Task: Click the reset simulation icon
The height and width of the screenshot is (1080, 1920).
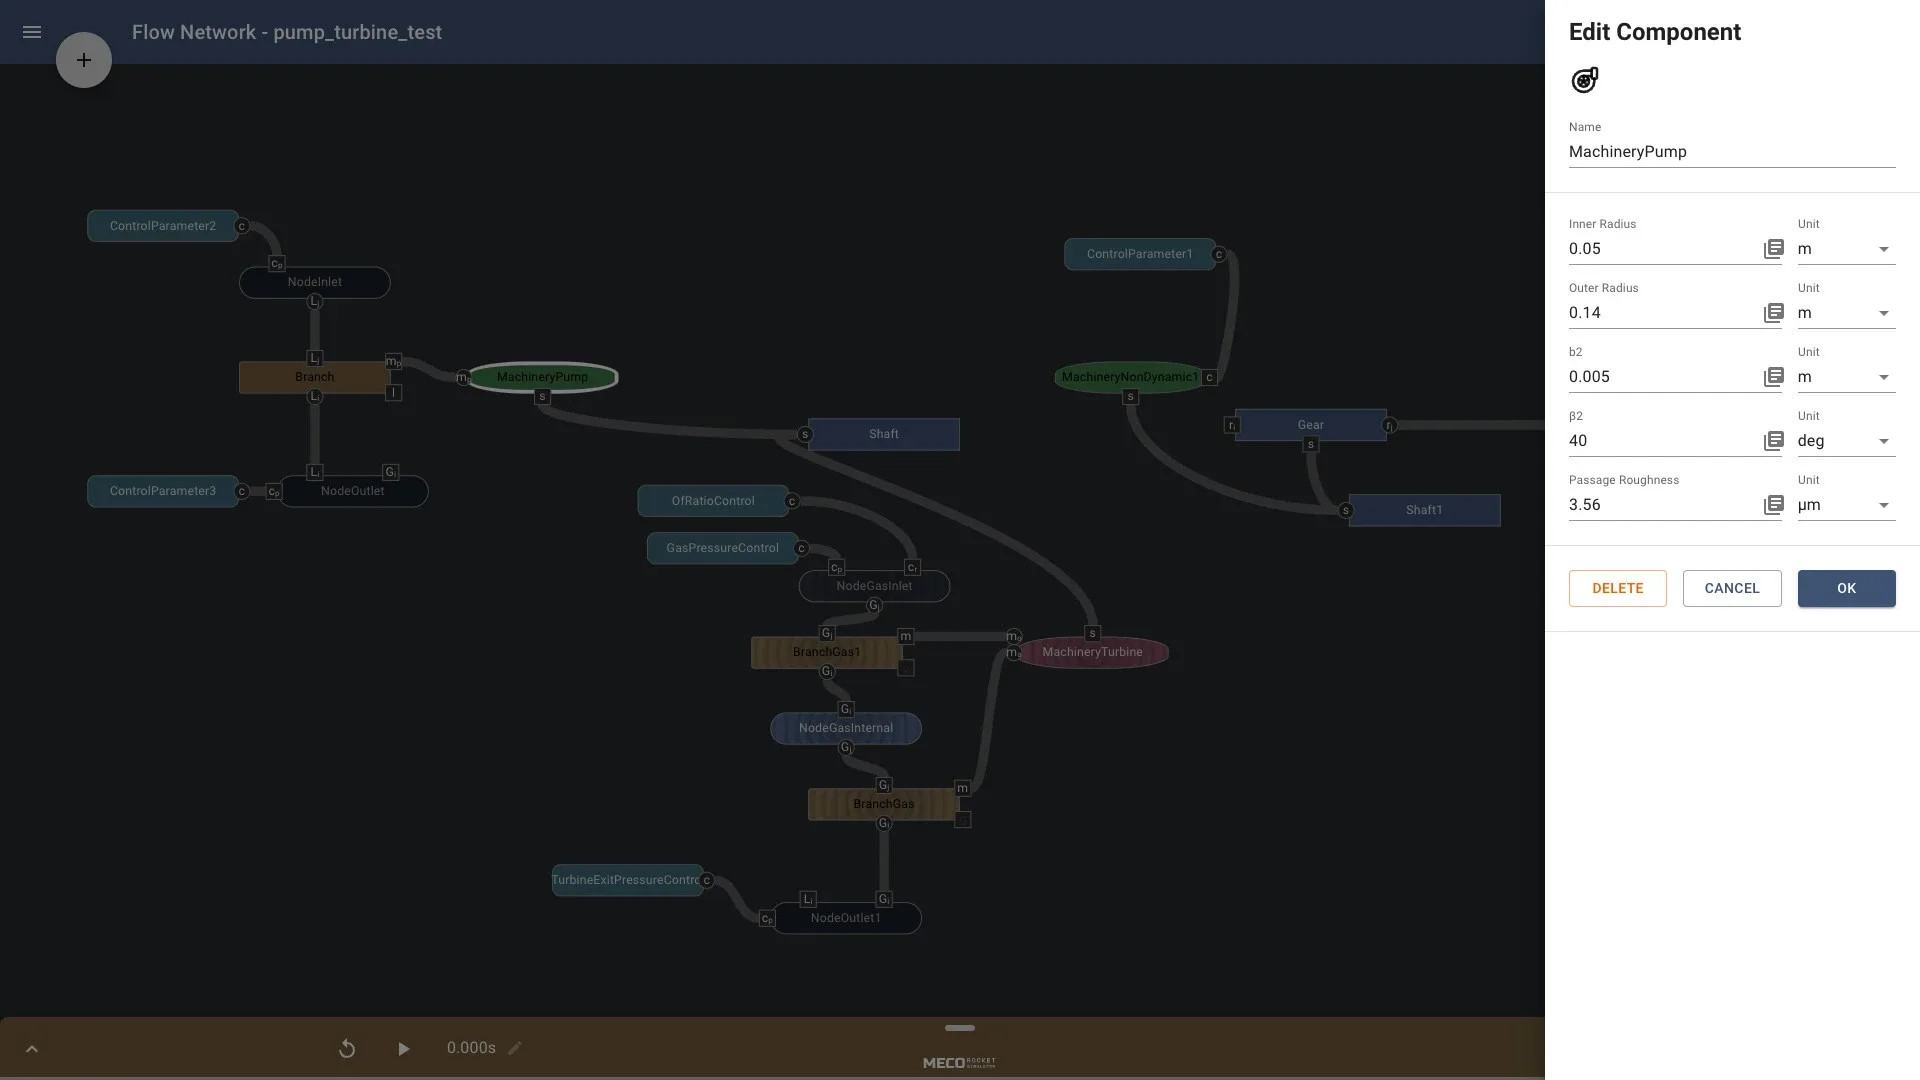Action: coord(347,1048)
